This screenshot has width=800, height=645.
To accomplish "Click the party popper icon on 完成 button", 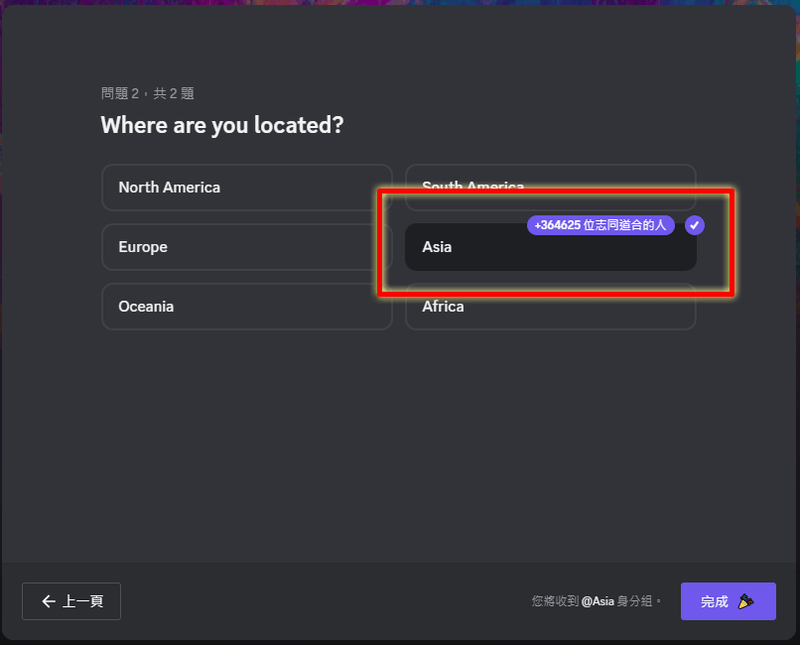I will pyautogui.click(x=746, y=602).
